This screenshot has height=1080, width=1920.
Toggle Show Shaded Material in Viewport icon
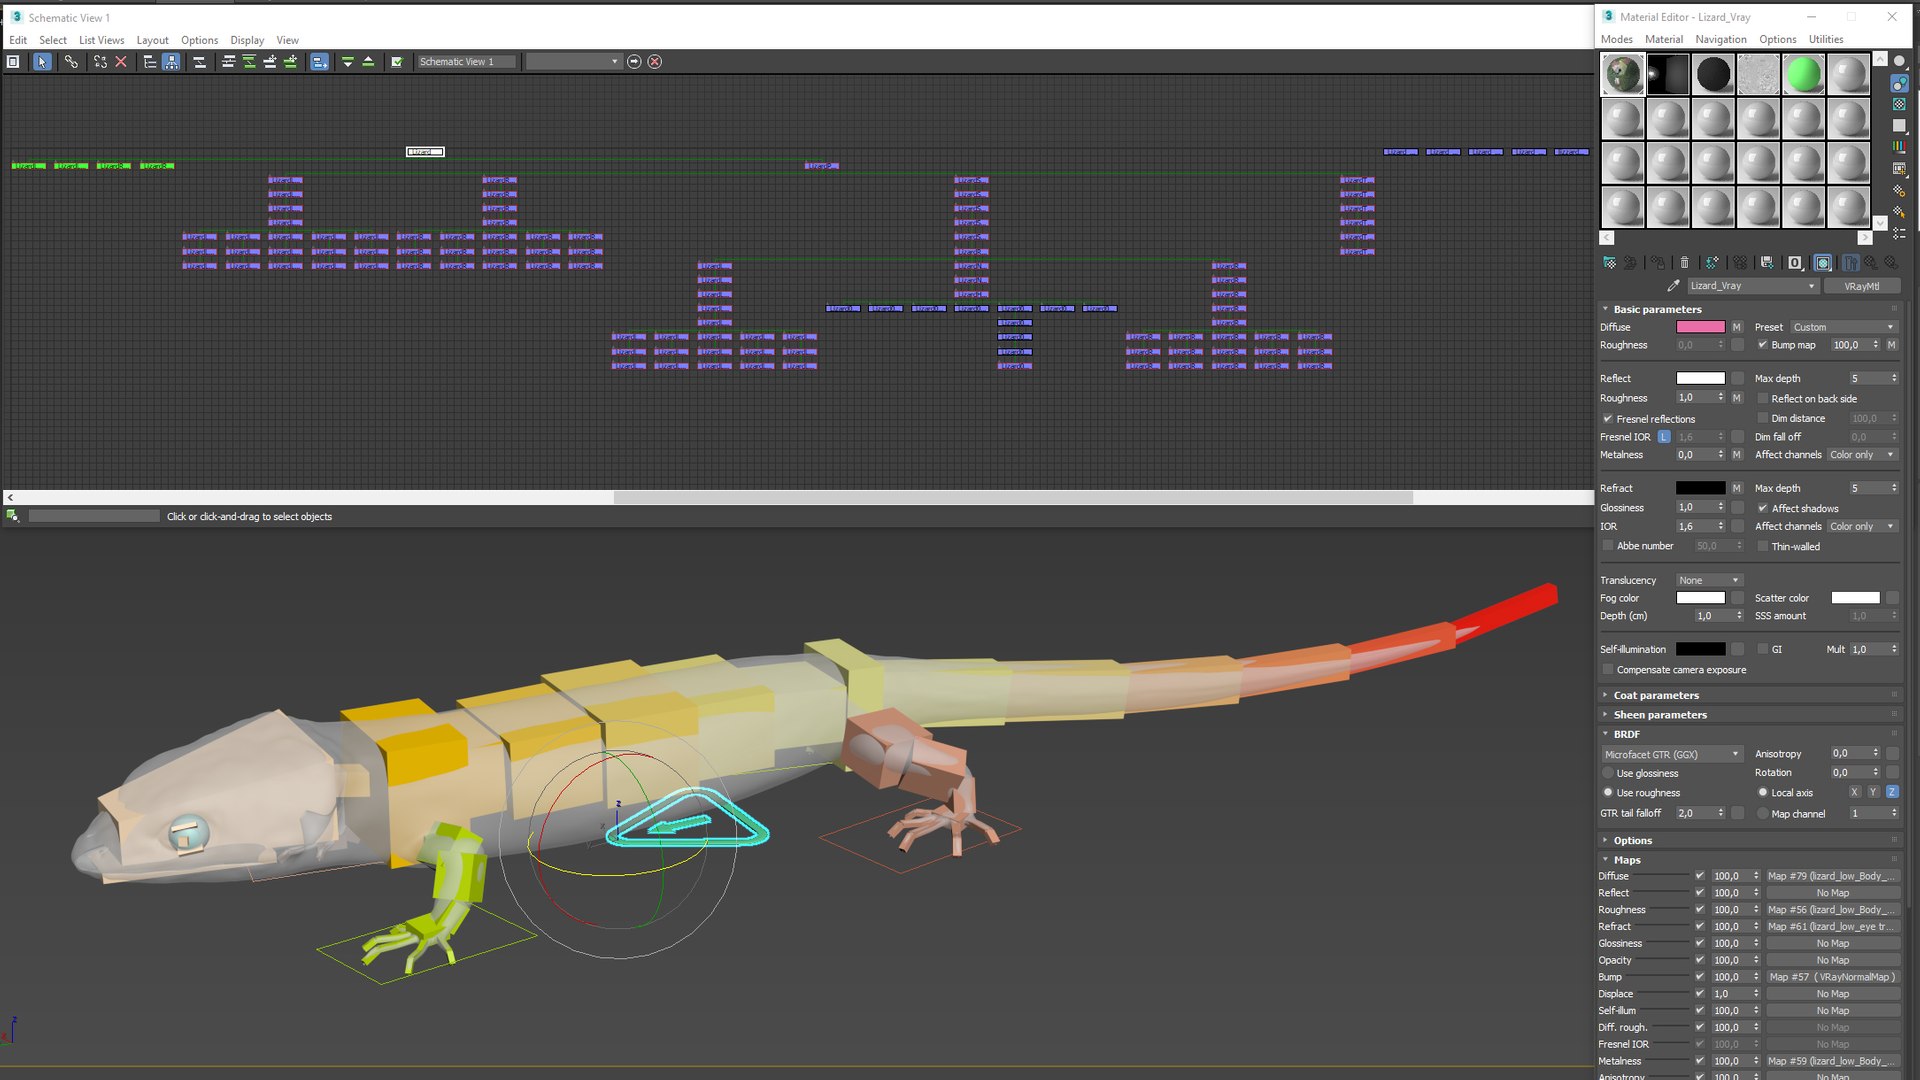1823,263
